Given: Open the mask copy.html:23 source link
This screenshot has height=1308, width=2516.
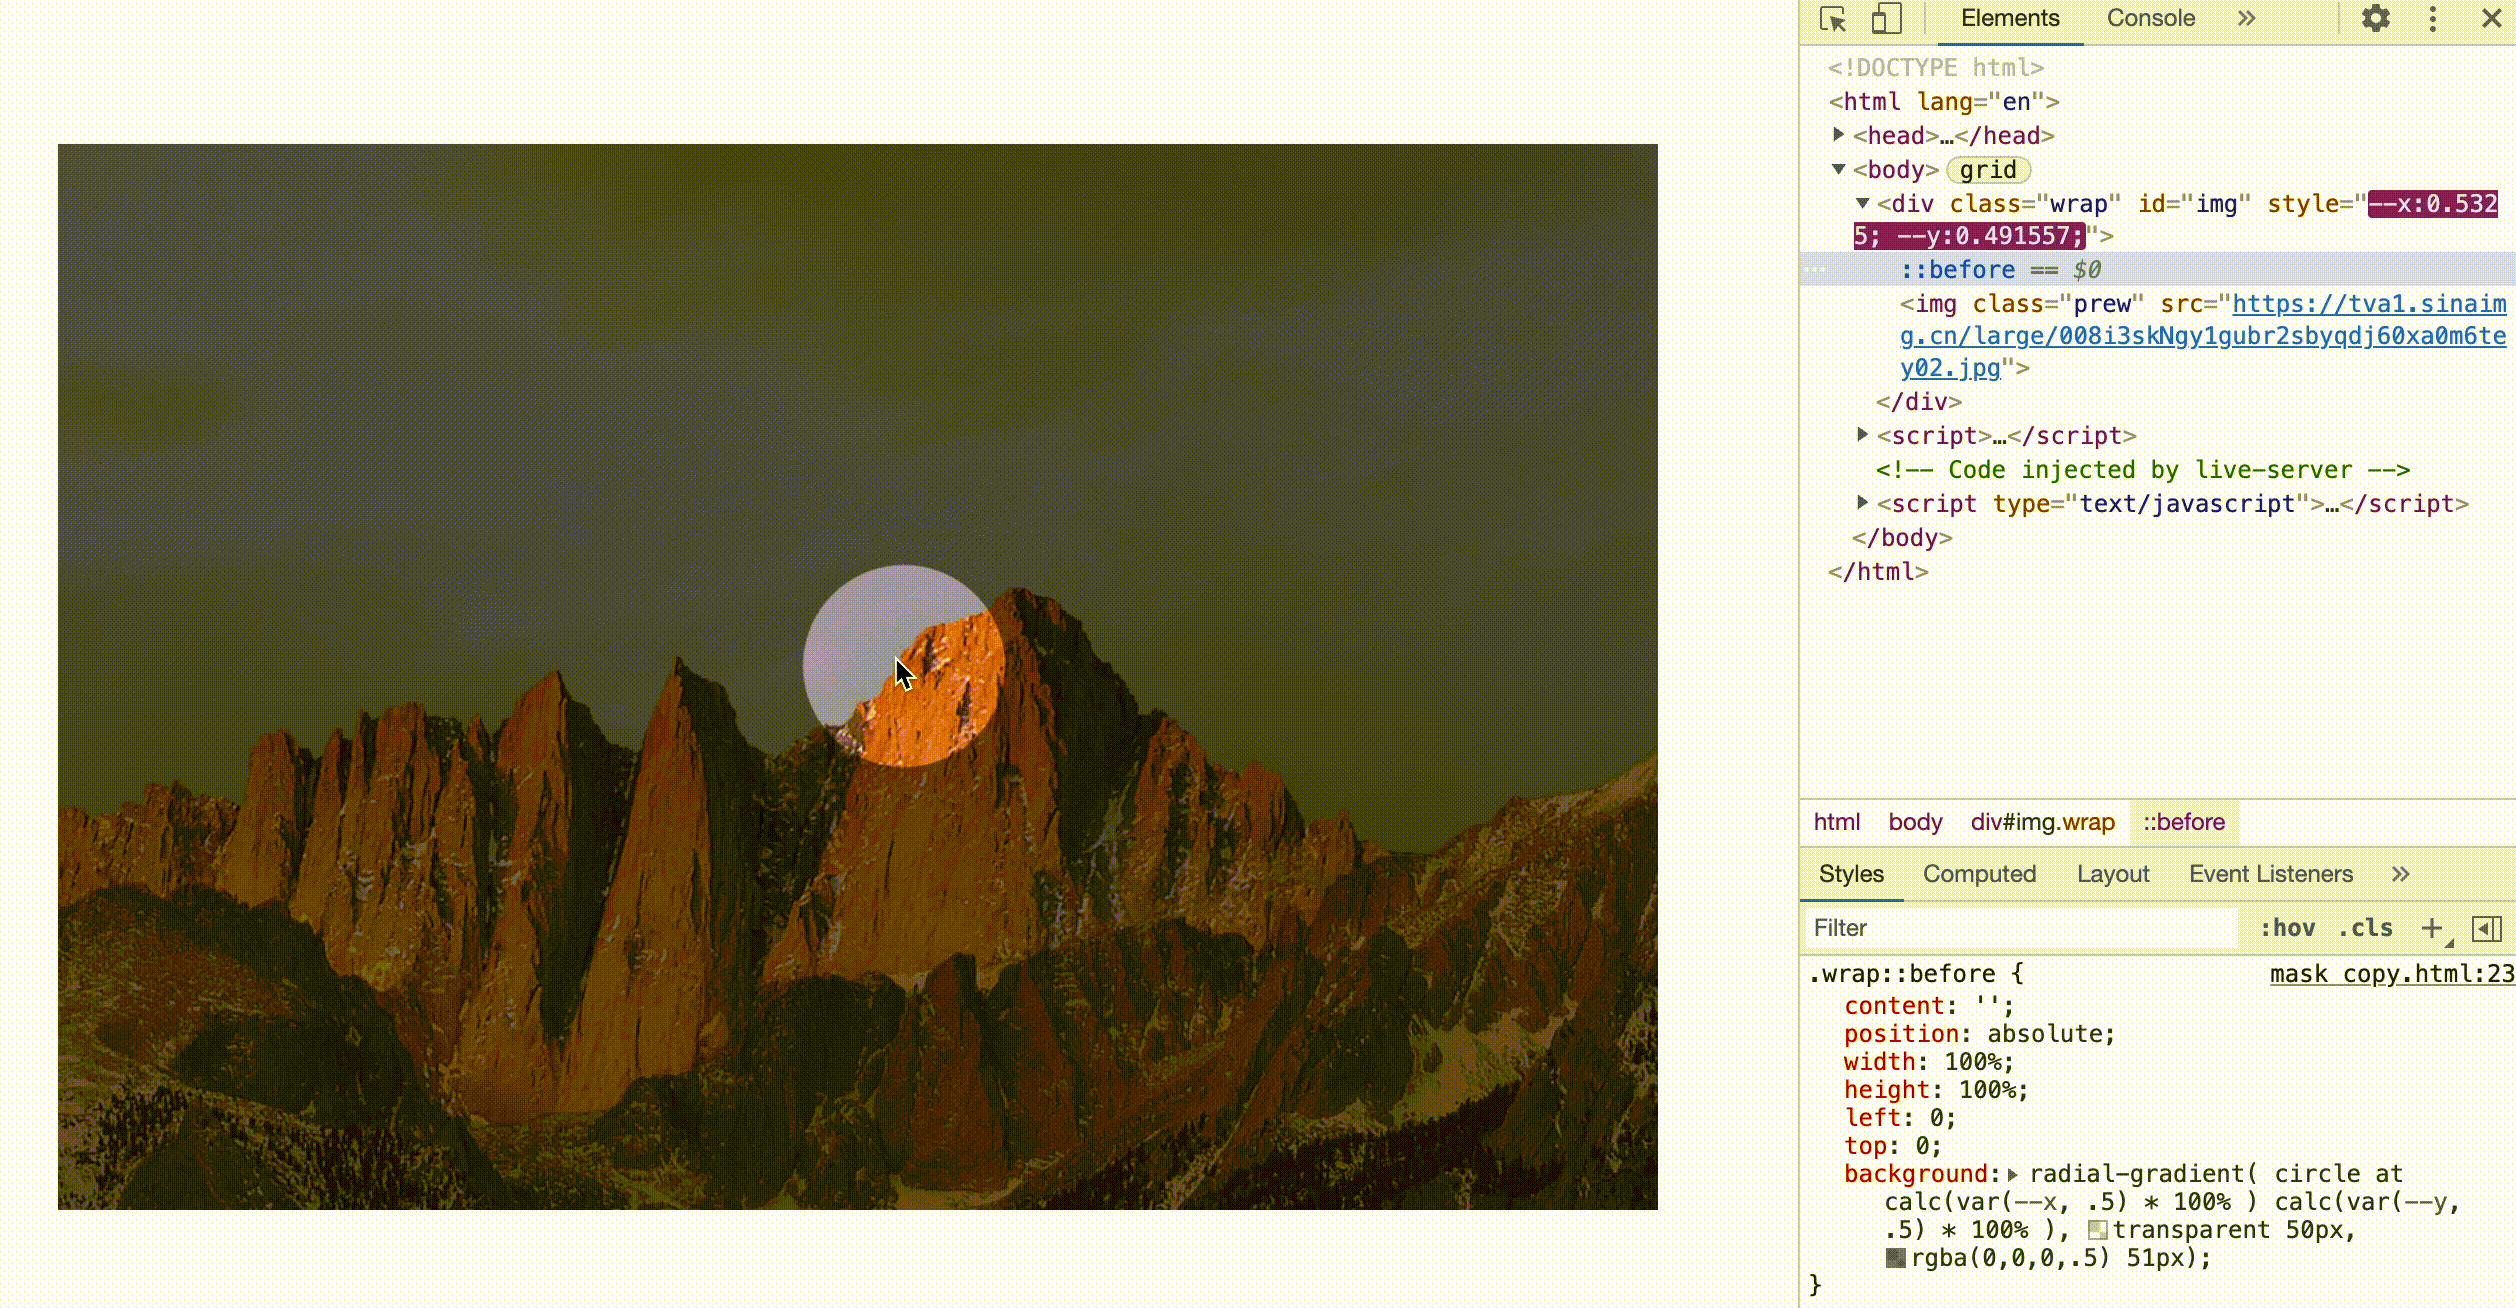Looking at the screenshot, I should click(x=2391, y=974).
